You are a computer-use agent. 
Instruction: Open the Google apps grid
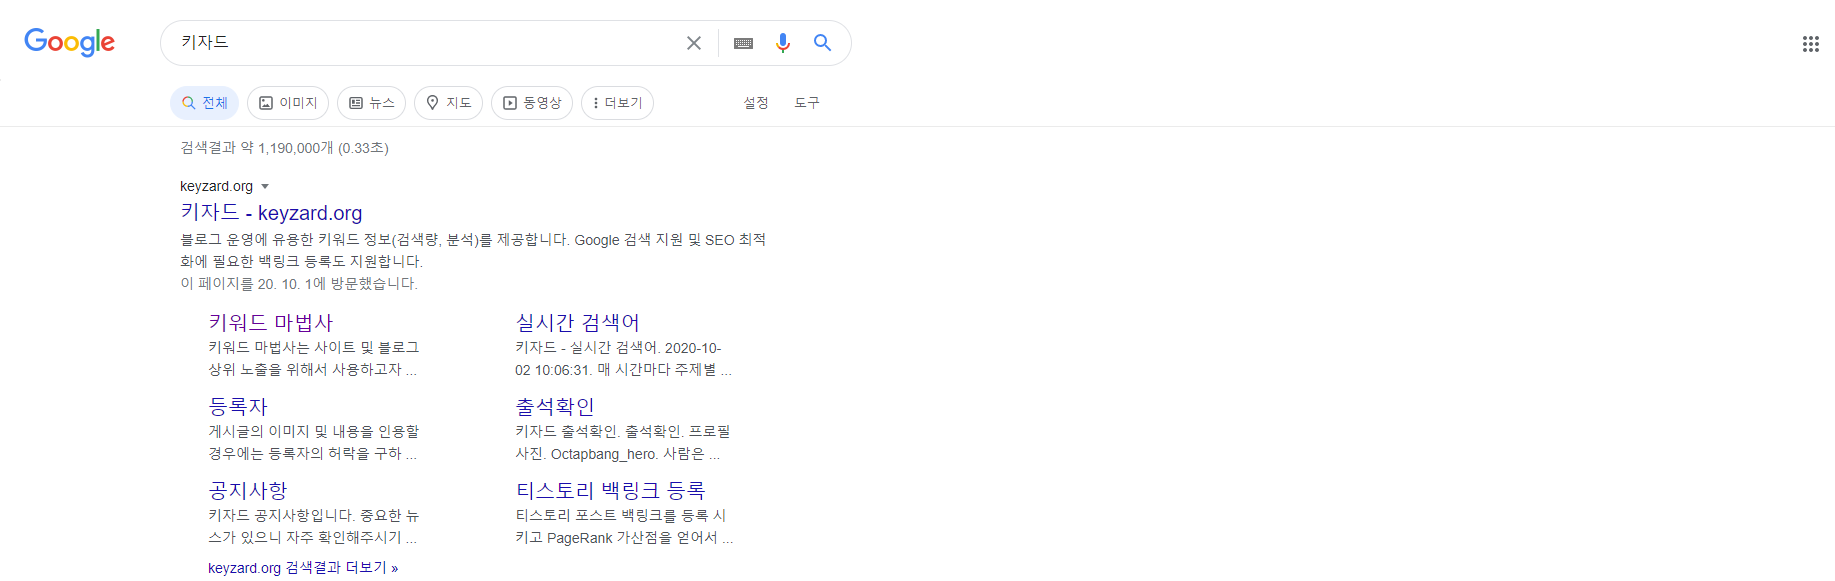coord(1811,43)
